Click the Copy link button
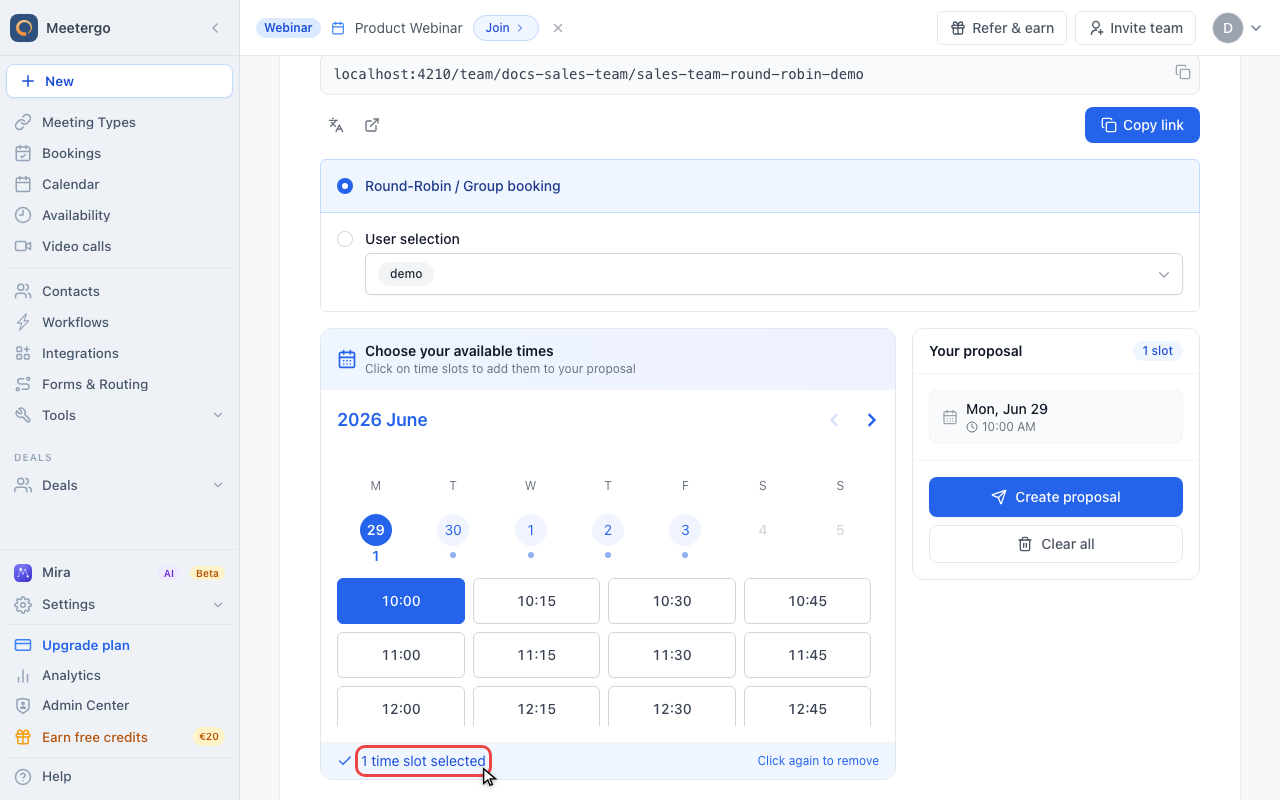The width and height of the screenshot is (1280, 800). click(x=1142, y=125)
